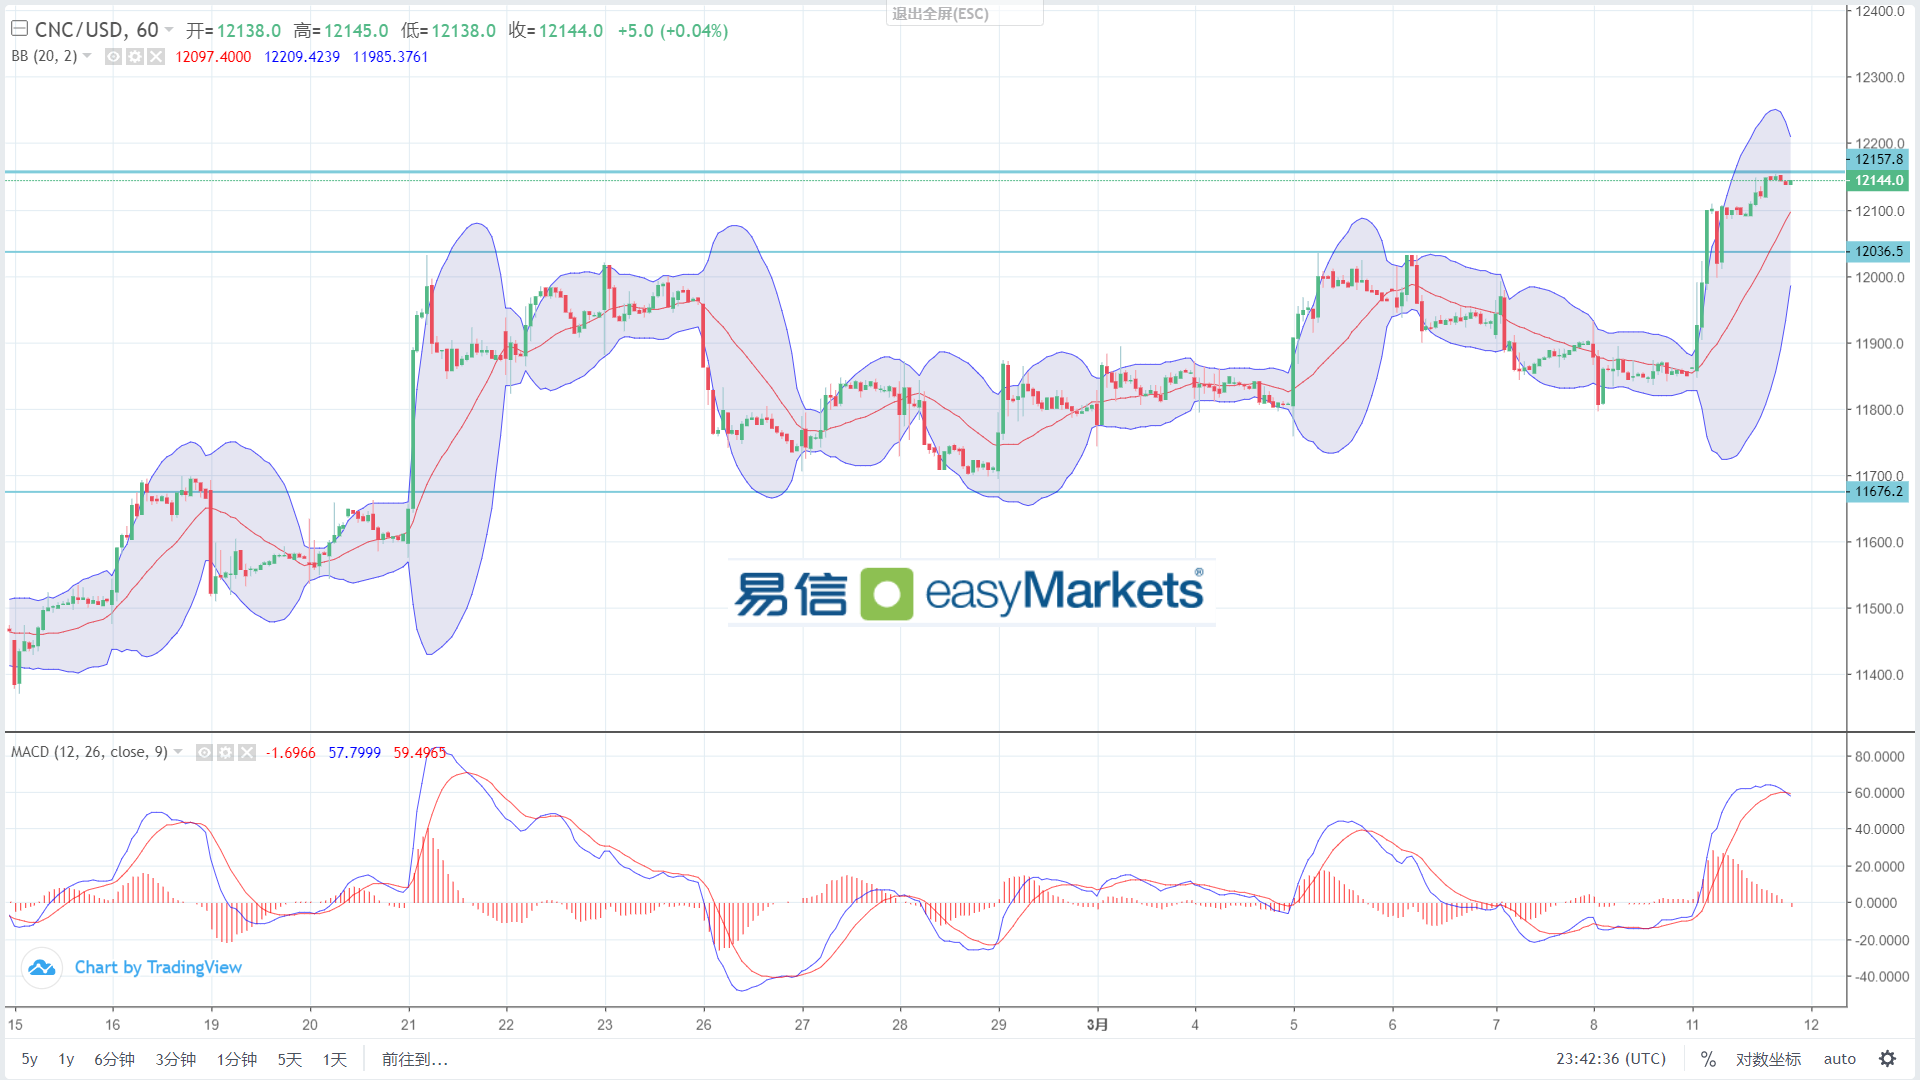
Task: Remove the BB indicator with X icon
Action: [156, 57]
